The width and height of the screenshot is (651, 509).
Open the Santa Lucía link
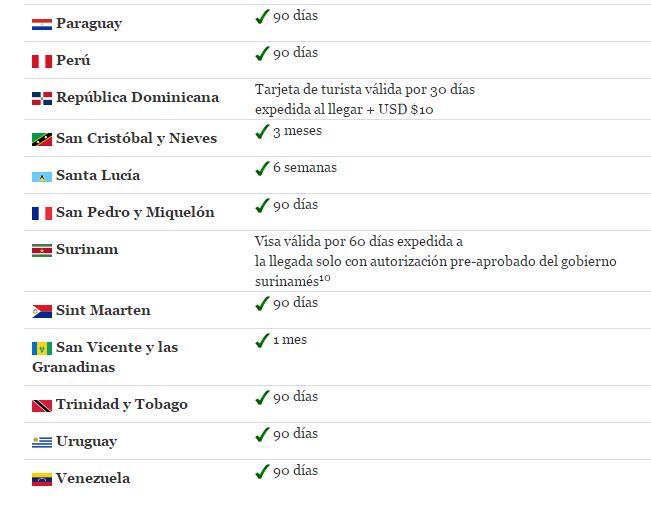click(98, 176)
